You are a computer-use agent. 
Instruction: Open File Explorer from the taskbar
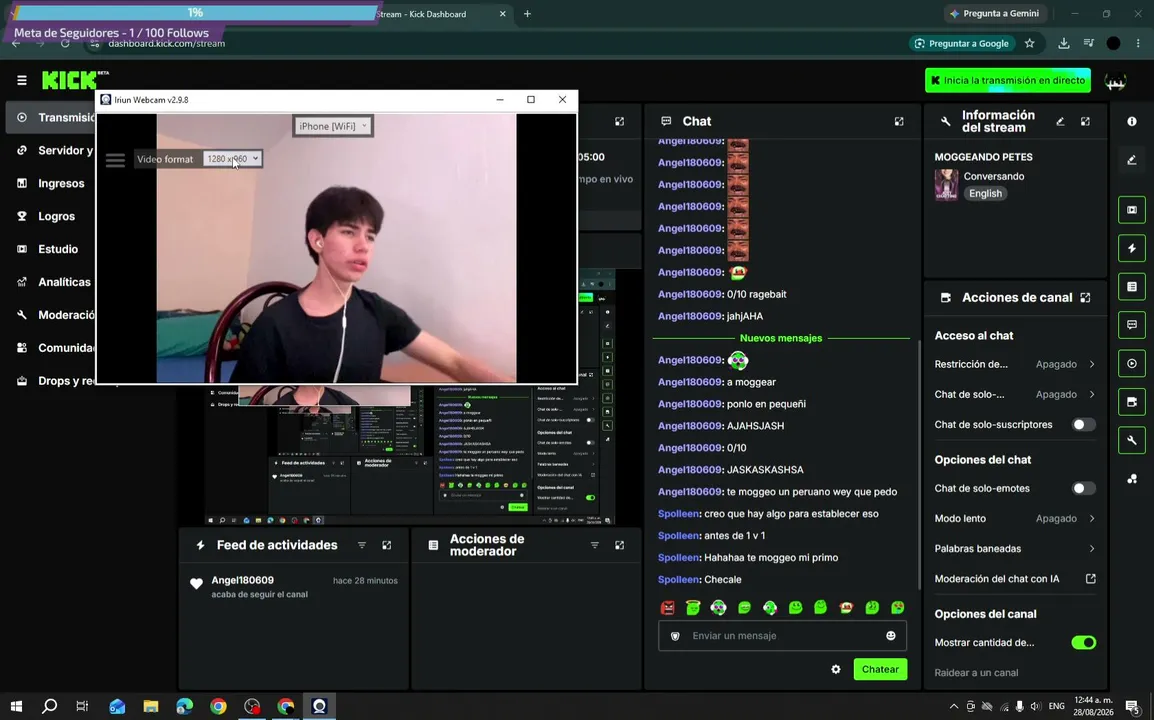(151, 706)
